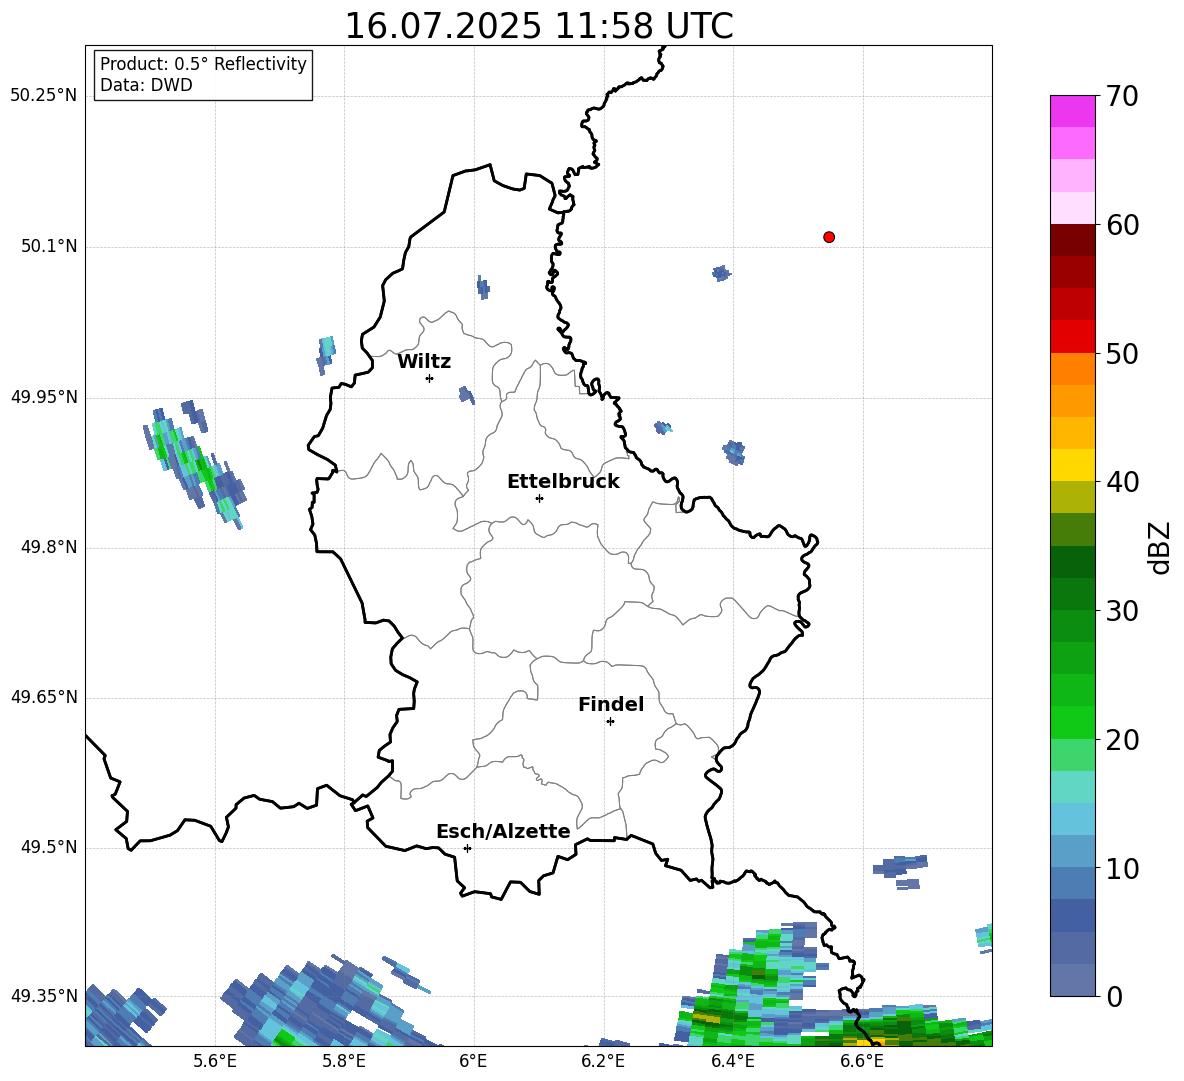Image resolution: width=1184 pixels, height=1081 pixels.
Task: Click the 'Esch/Alzette' label
Action: 503,832
